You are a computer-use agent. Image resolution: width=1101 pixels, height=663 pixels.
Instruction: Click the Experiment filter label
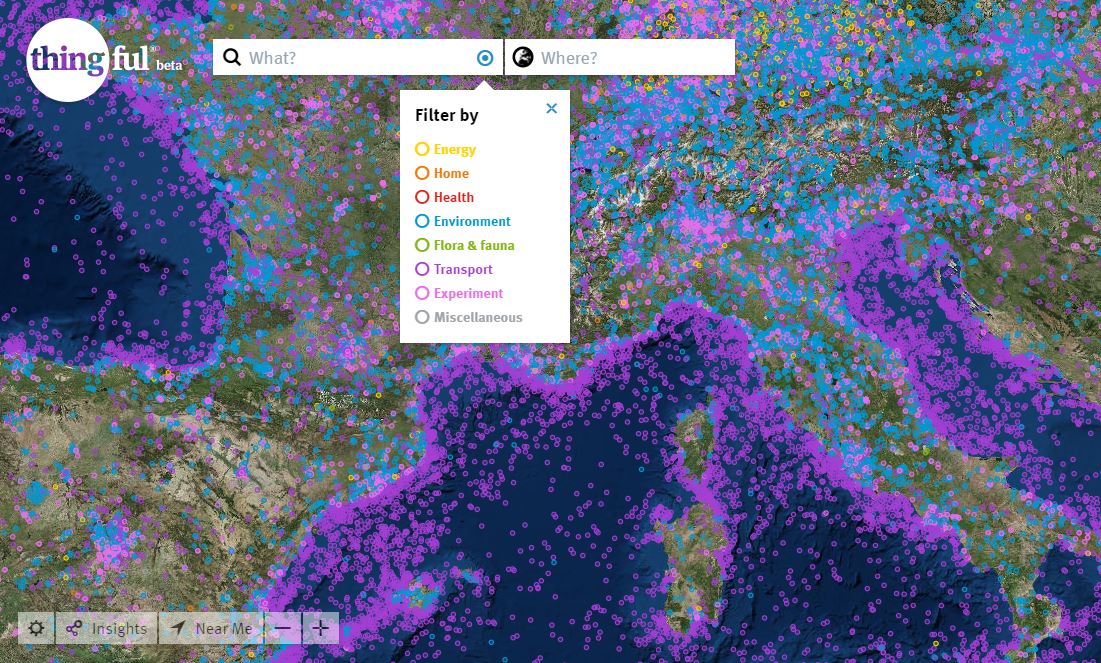click(x=468, y=293)
